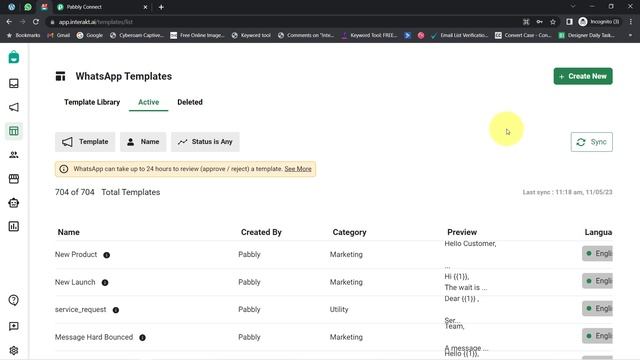Click the Category column header
The height and width of the screenshot is (360, 640).
point(349,232)
